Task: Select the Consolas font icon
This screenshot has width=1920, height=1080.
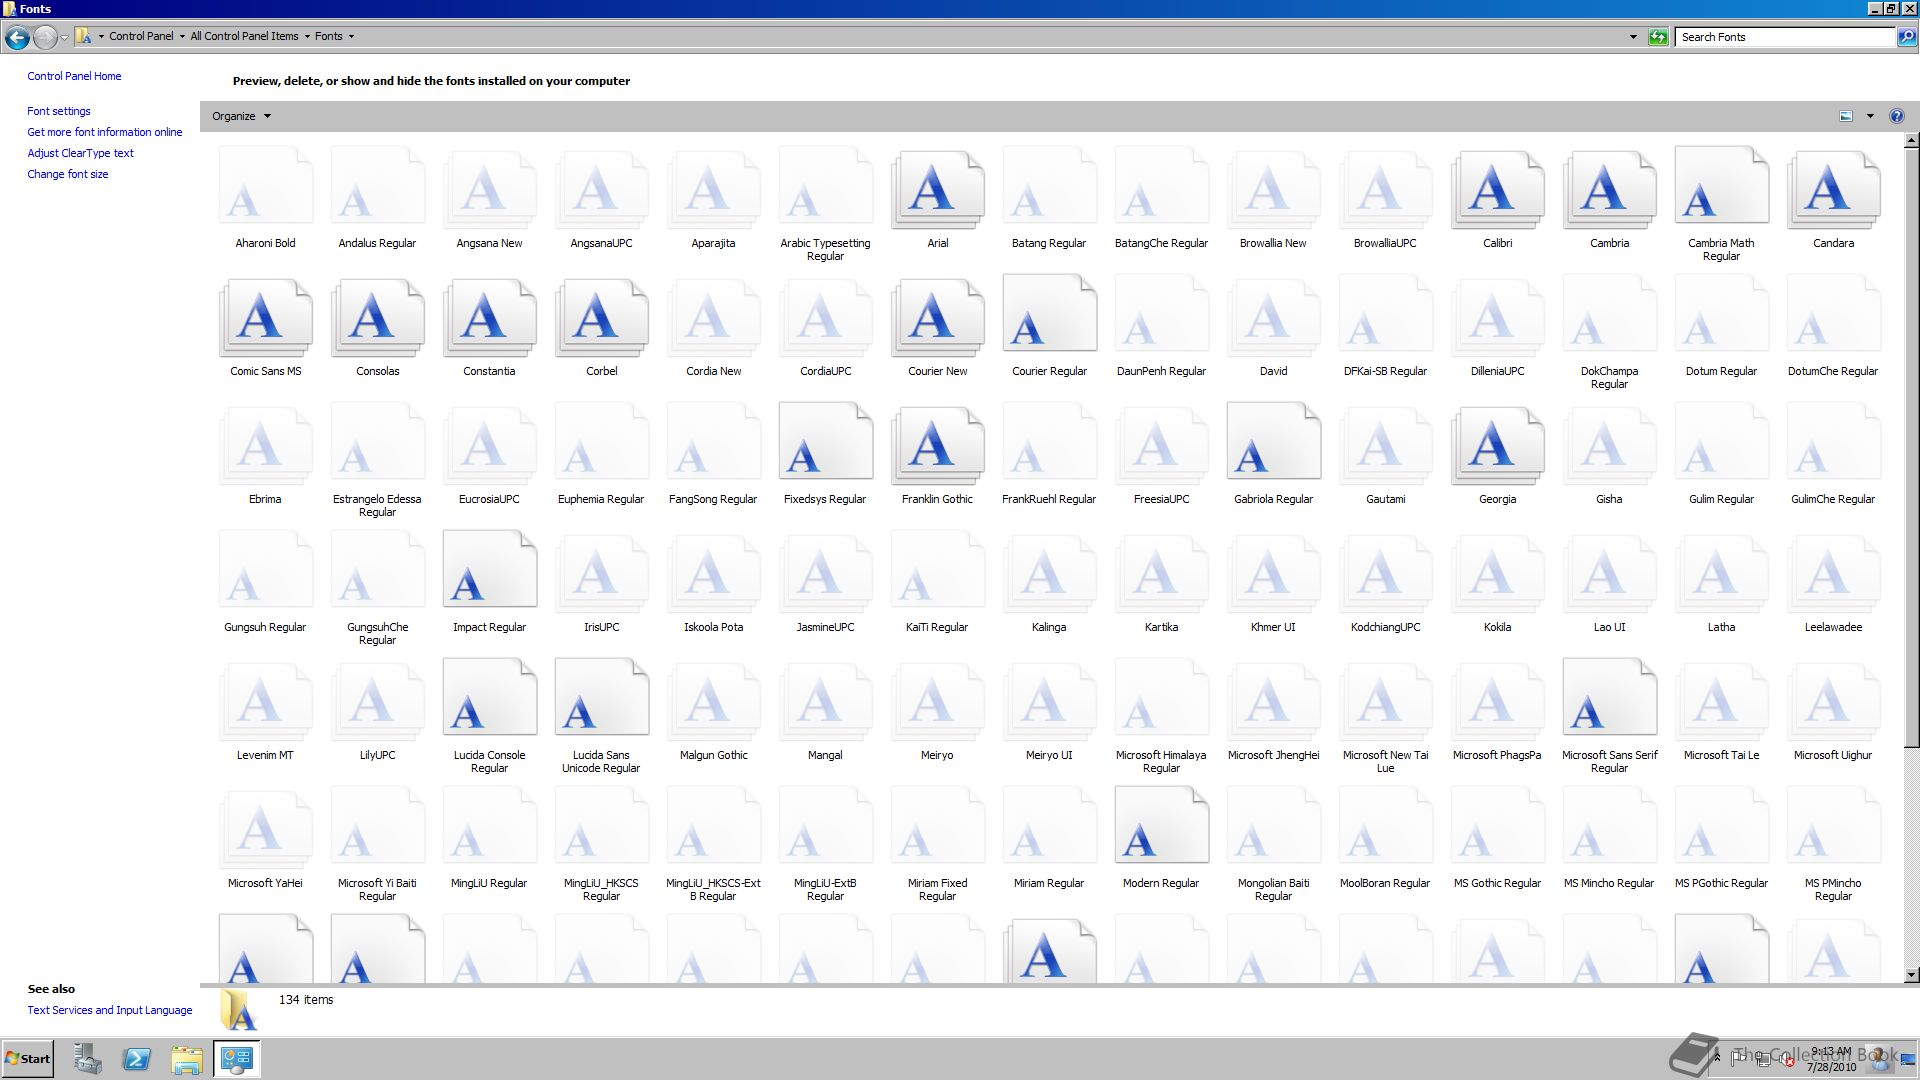Action: (x=377, y=318)
